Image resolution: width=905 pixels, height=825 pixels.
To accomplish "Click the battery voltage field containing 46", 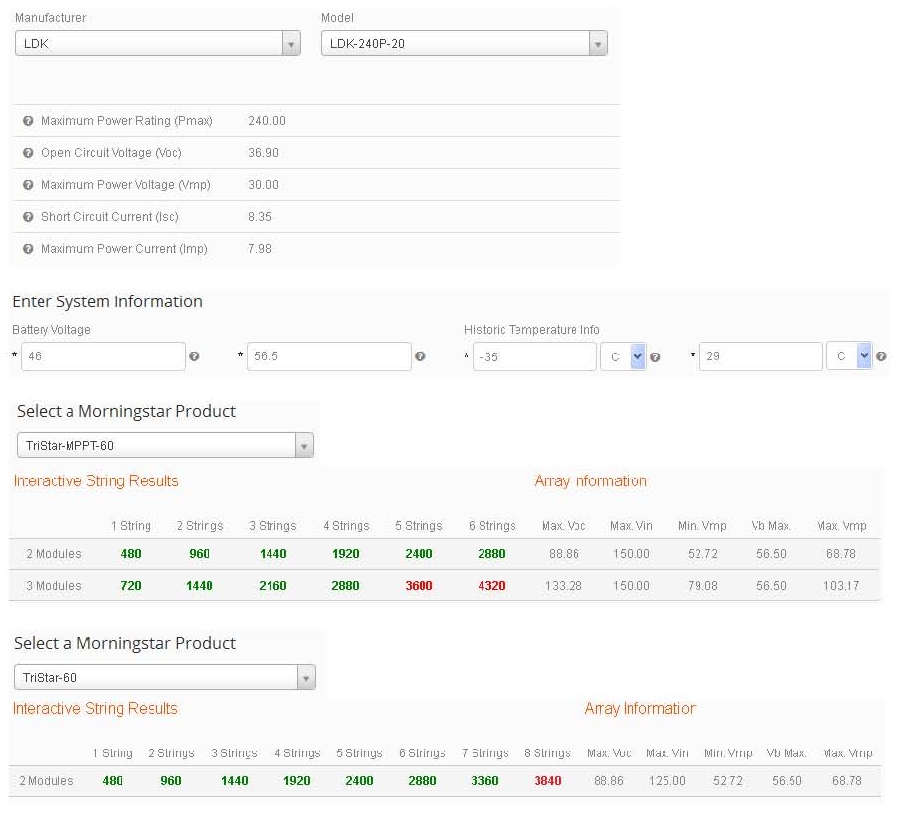I will (103, 357).
